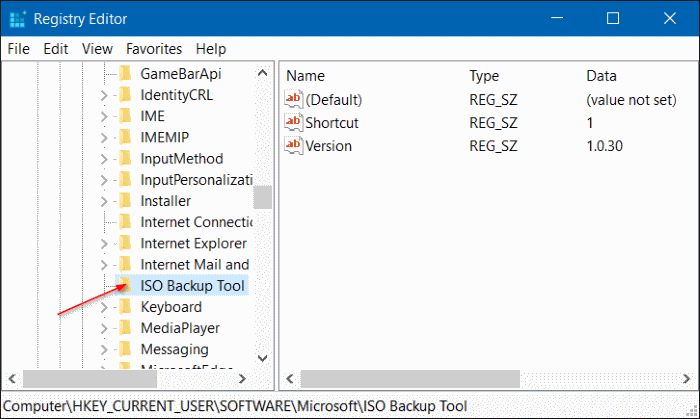Maximize the Registry Editor window
Image resolution: width=700 pixels, height=419 pixels.
[613, 18]
